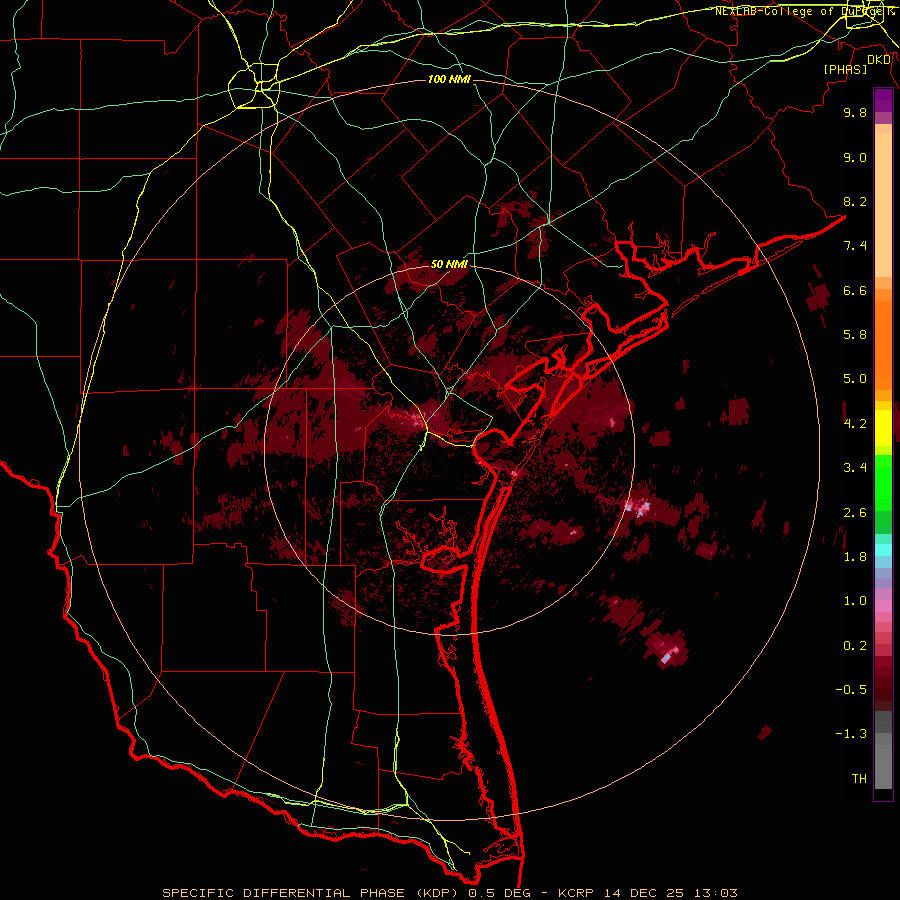Click the "100 NMI" range ring label
The height and width of the screenshot is (900, 900).
pyautogui.click(x=449, y=79)
